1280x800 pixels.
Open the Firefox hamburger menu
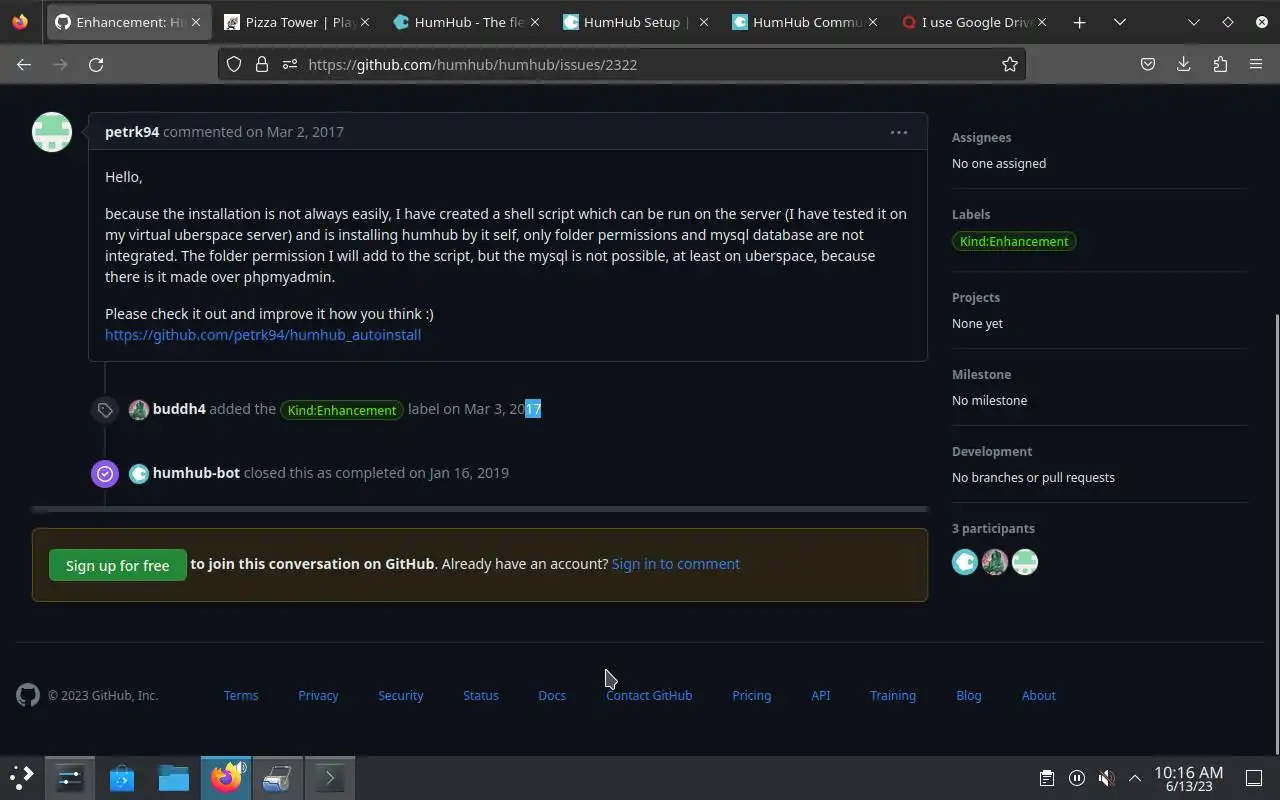click(x=1256, y=64)
